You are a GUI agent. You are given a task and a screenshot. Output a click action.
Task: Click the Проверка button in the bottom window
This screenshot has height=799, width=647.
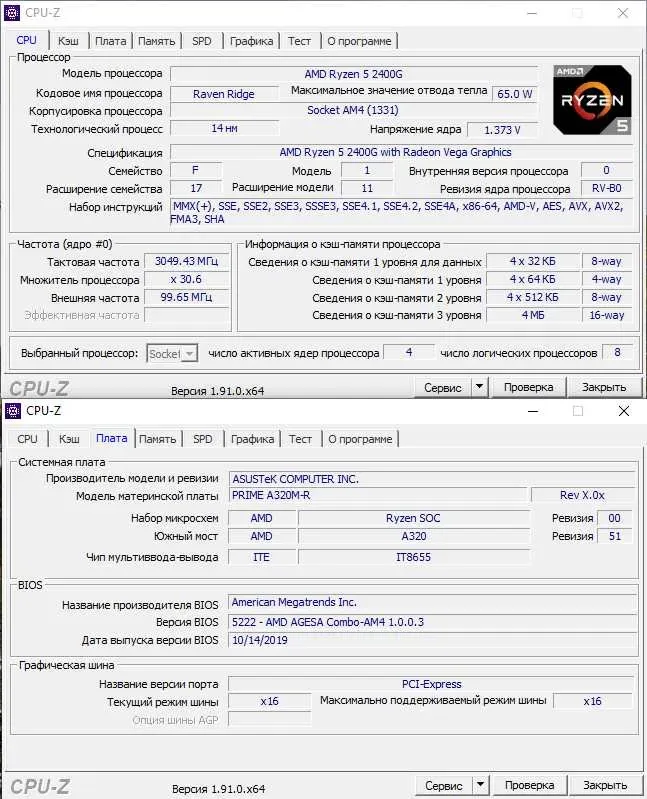pos(529,785)
